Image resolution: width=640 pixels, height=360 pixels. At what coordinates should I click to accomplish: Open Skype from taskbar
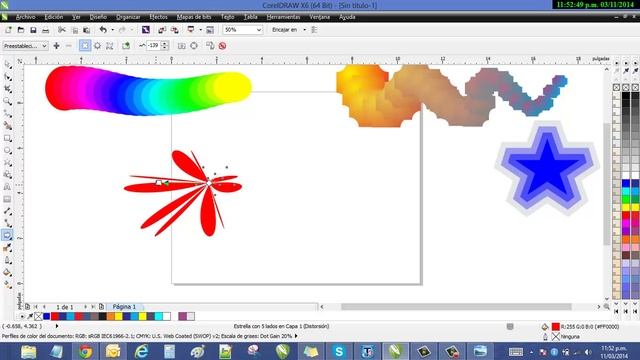pyautogui.click(x=339, y=351)
